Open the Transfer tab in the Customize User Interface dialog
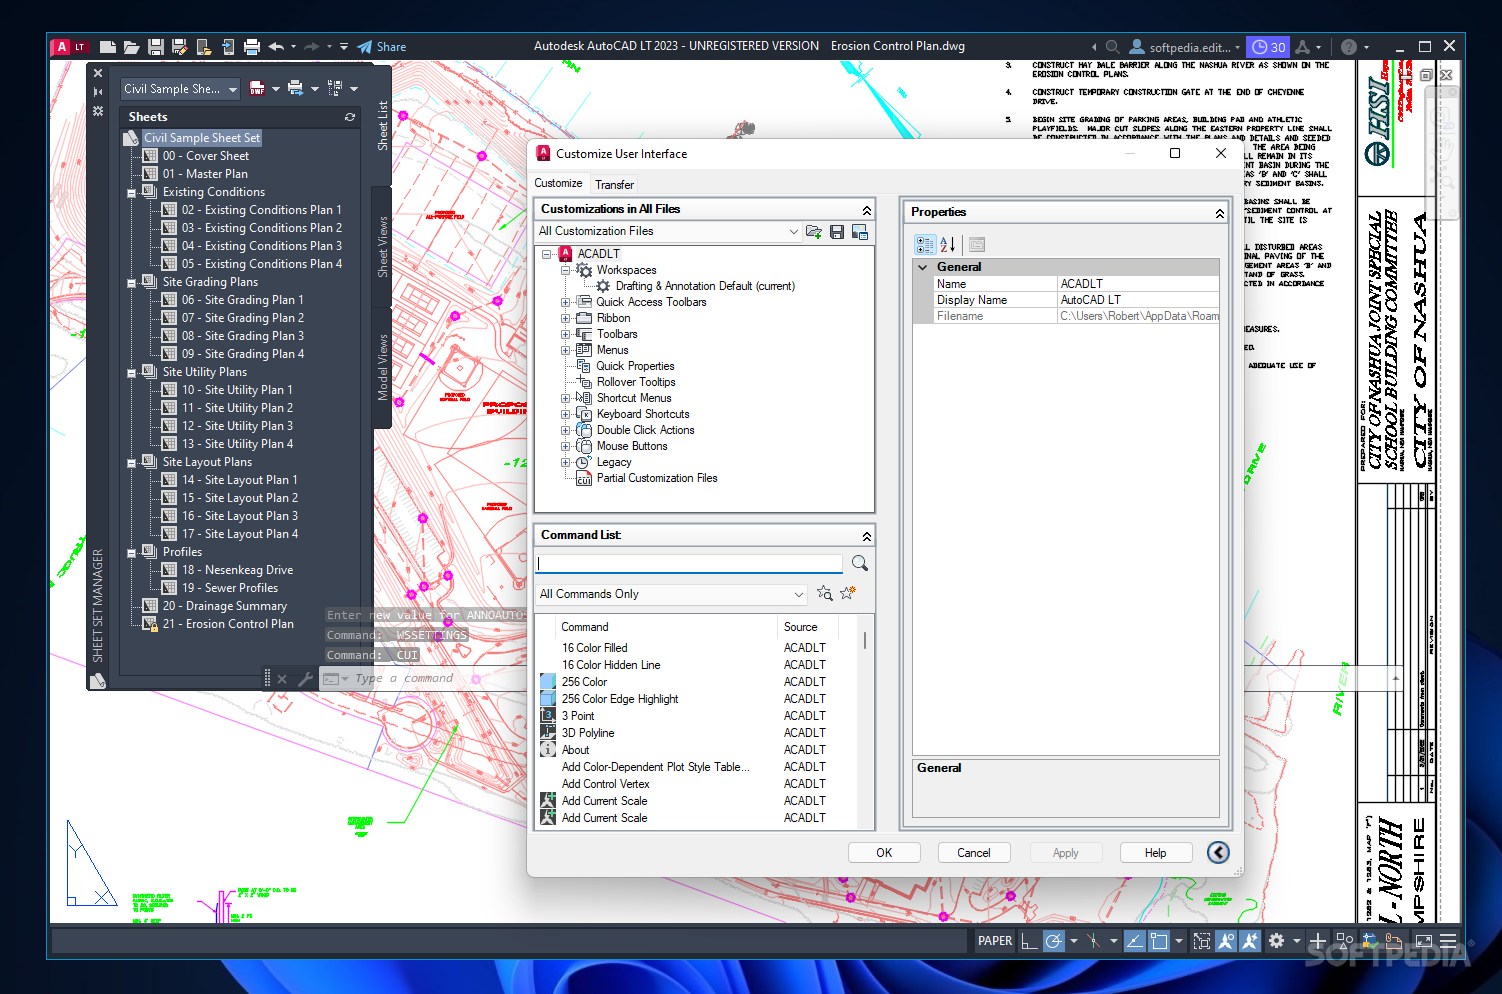 [614, 184]
